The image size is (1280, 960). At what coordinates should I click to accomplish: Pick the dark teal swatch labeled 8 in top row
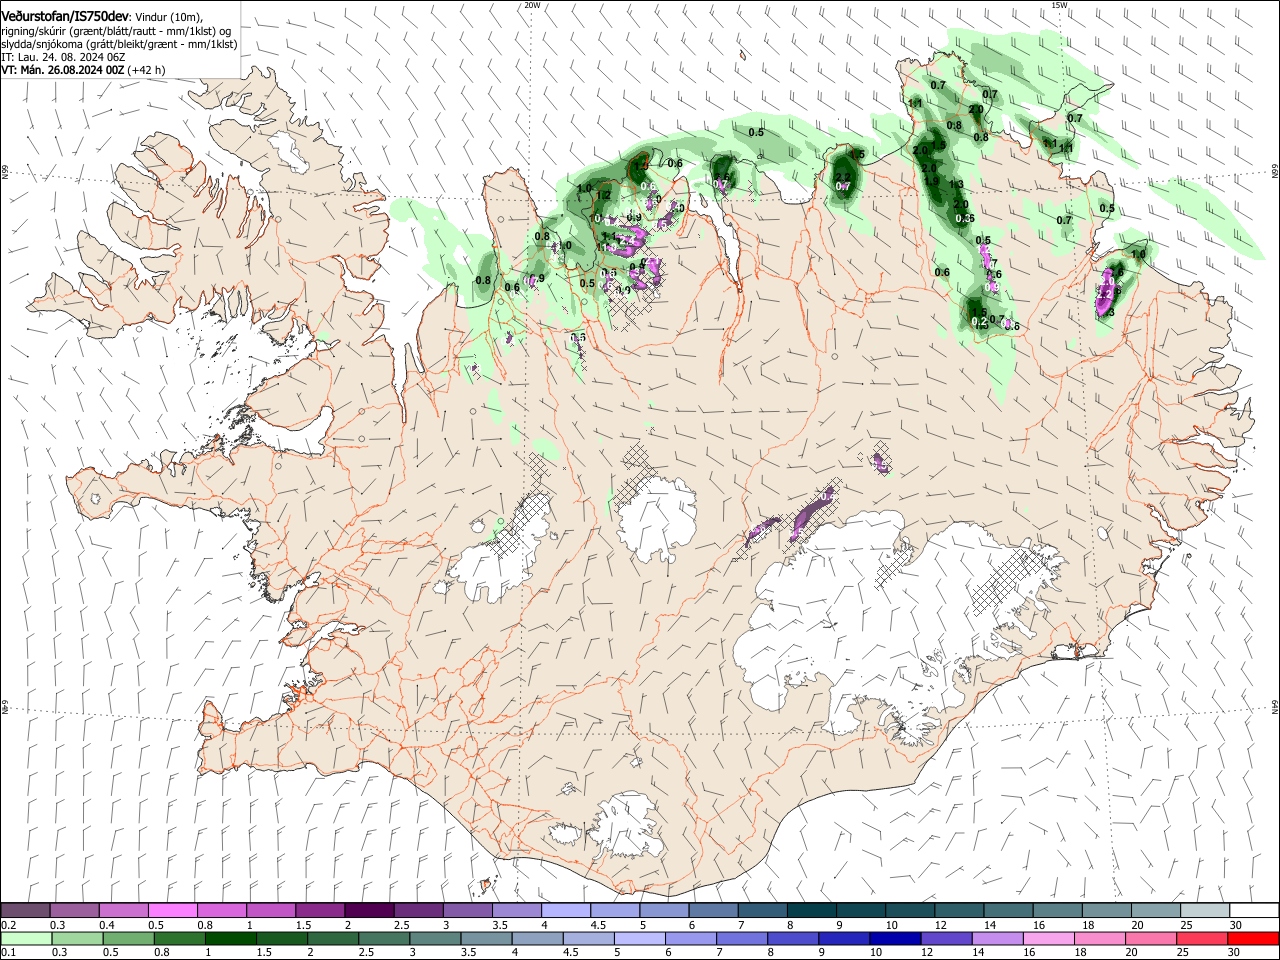pyautogui.click(x=810, y=911)
